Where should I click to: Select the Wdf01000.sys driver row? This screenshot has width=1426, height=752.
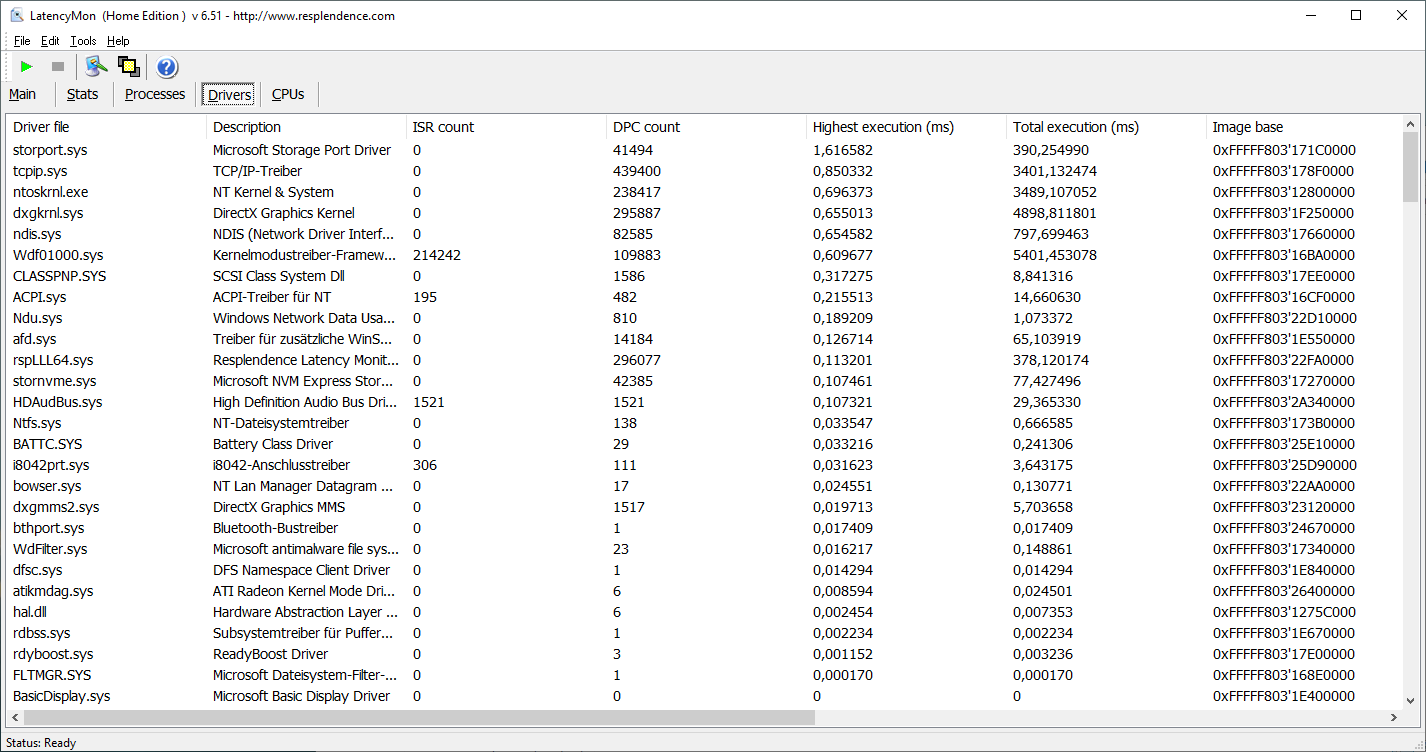coord(704,255)
